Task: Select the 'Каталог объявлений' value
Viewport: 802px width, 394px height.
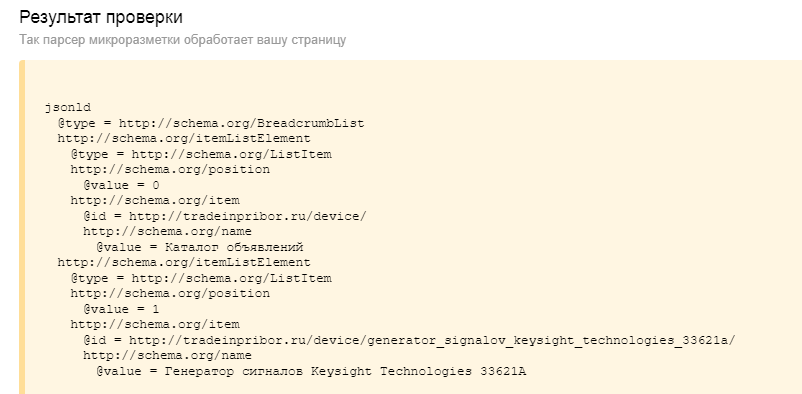Action: click(234, 247)
